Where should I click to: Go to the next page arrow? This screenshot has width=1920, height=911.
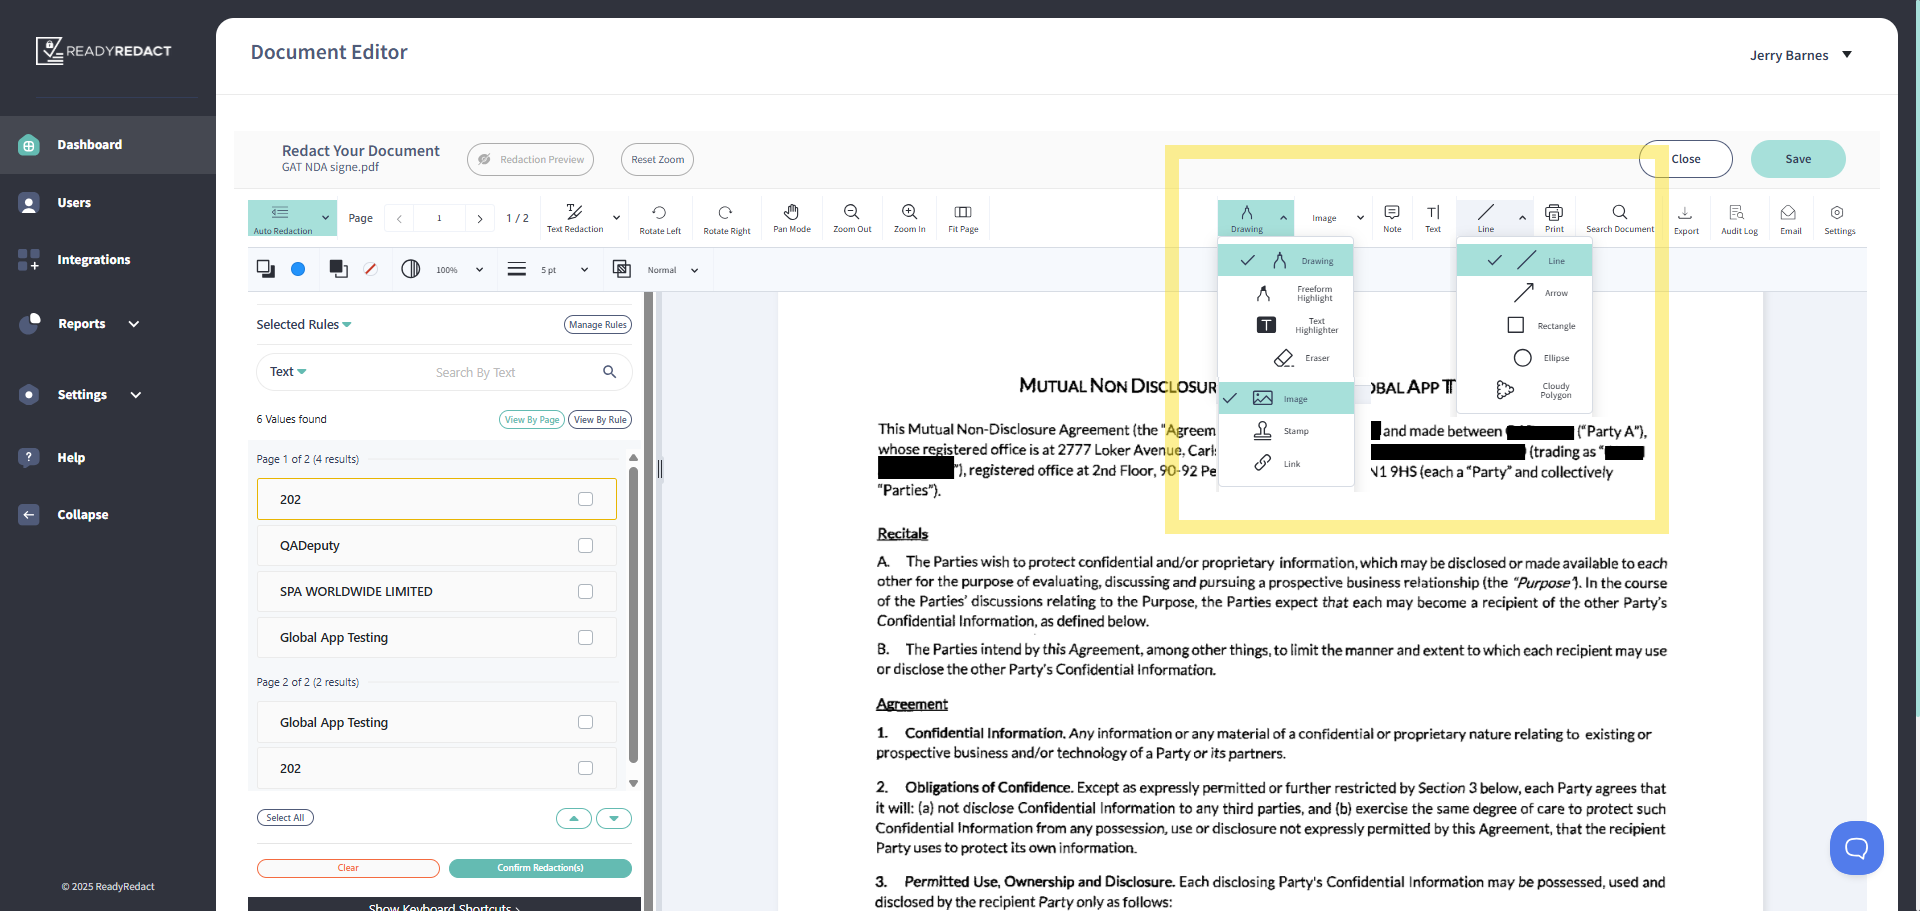[x=480, y=218]
